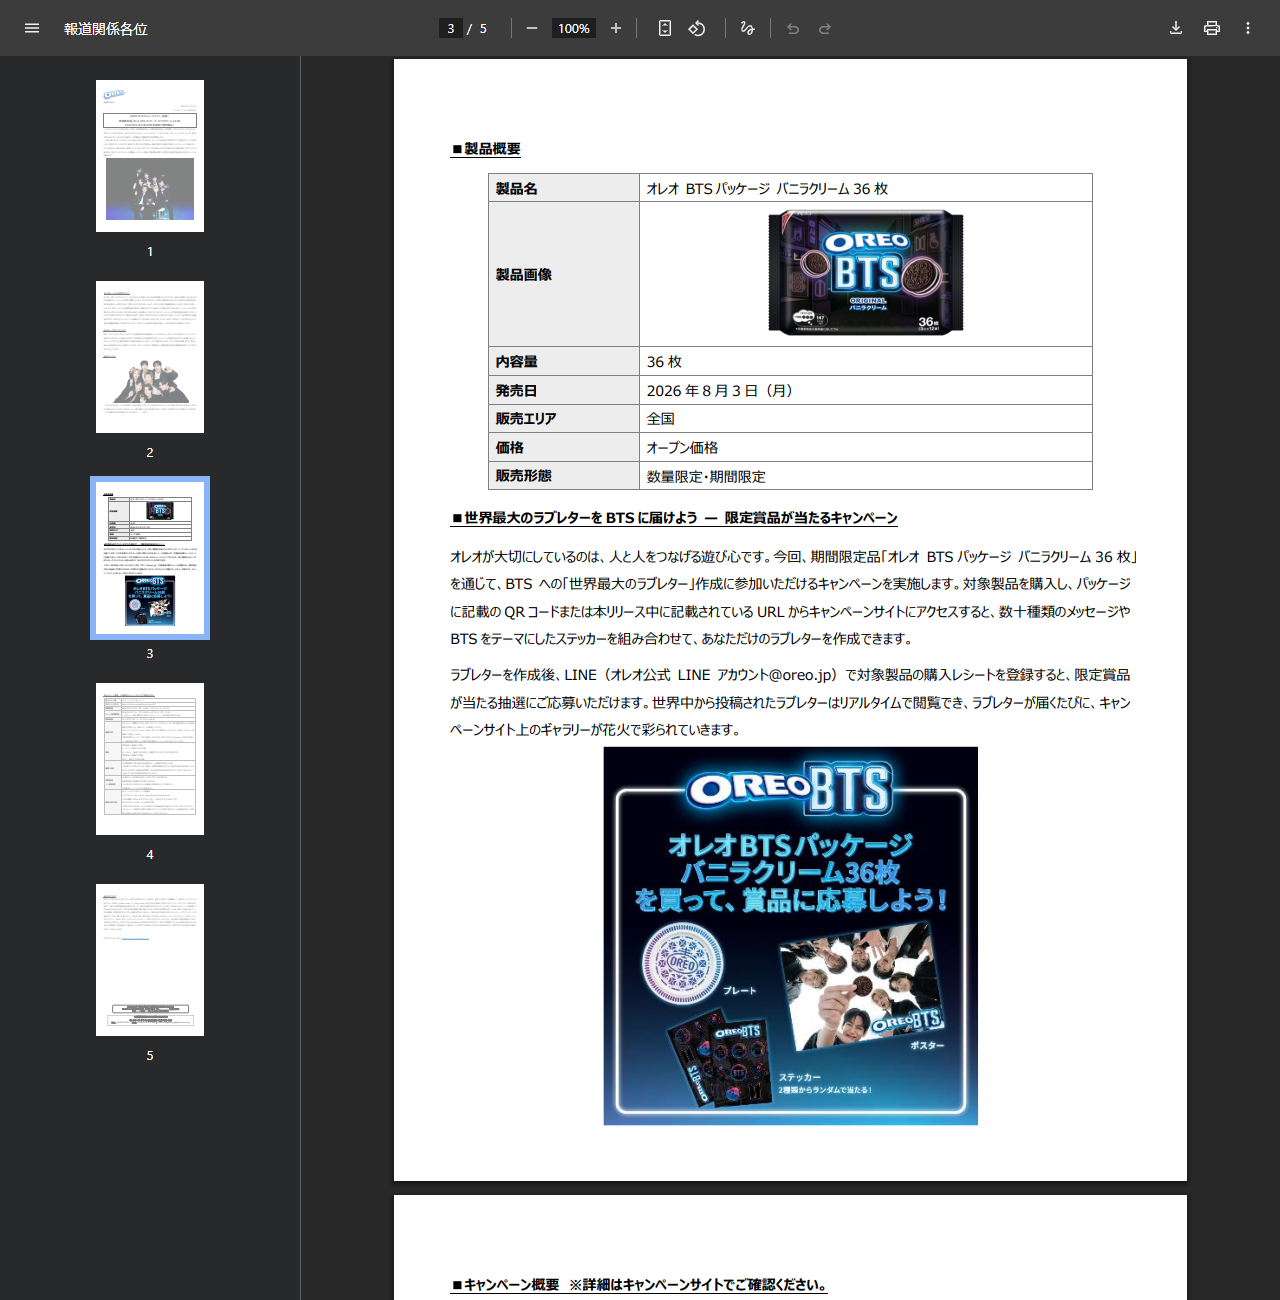Zoom out with the minus icon
Screen dimensions: 1280x1300
click(532, 28)
